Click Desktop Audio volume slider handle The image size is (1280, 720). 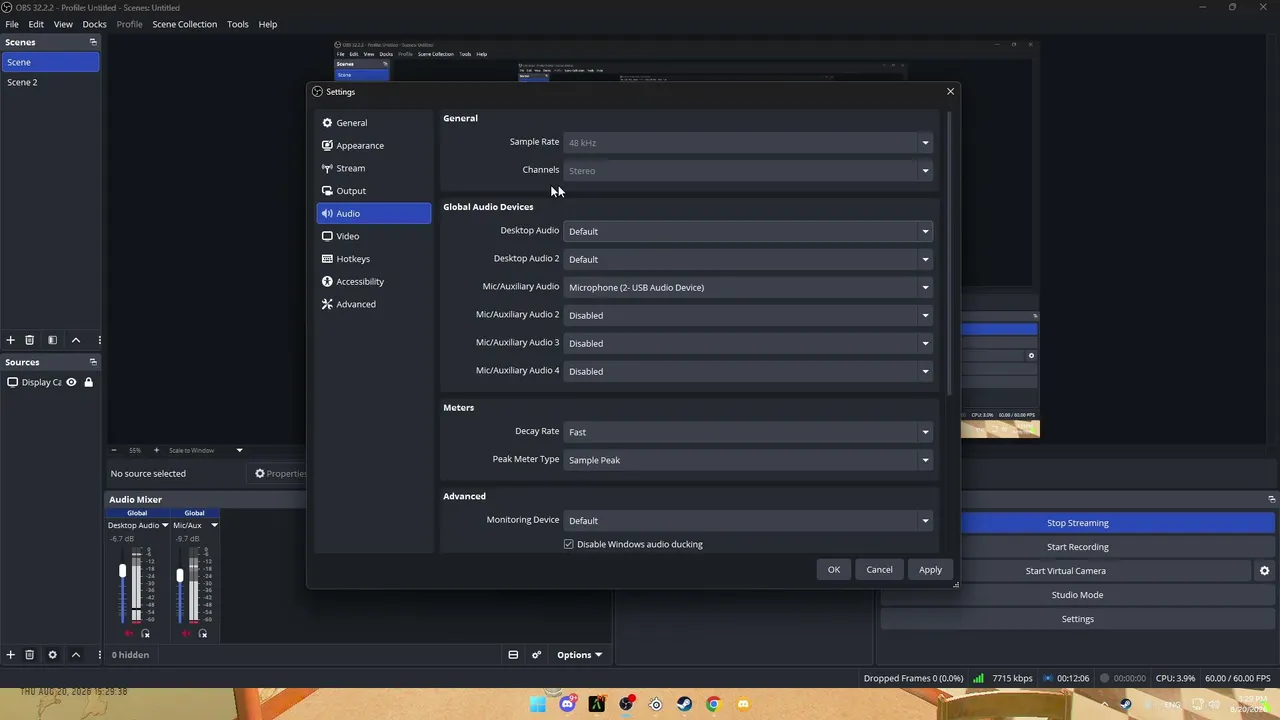pyautogui.click(x=123, y=572)
